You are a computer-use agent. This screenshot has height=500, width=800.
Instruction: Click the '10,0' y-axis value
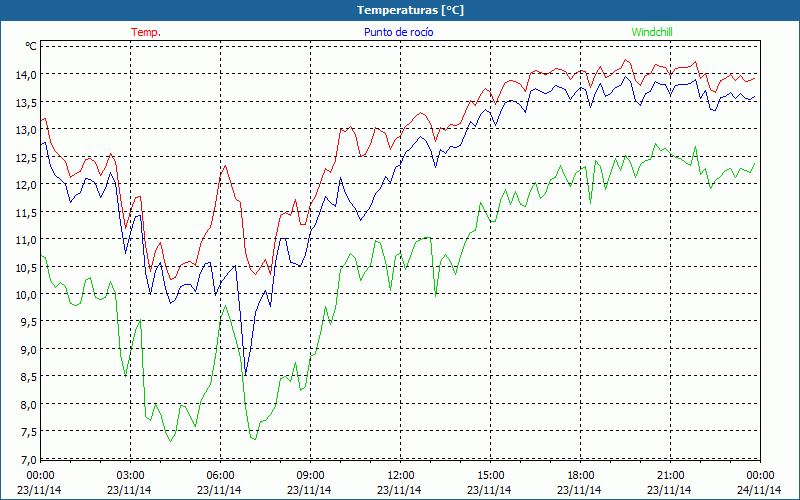[x=26, y=295]
